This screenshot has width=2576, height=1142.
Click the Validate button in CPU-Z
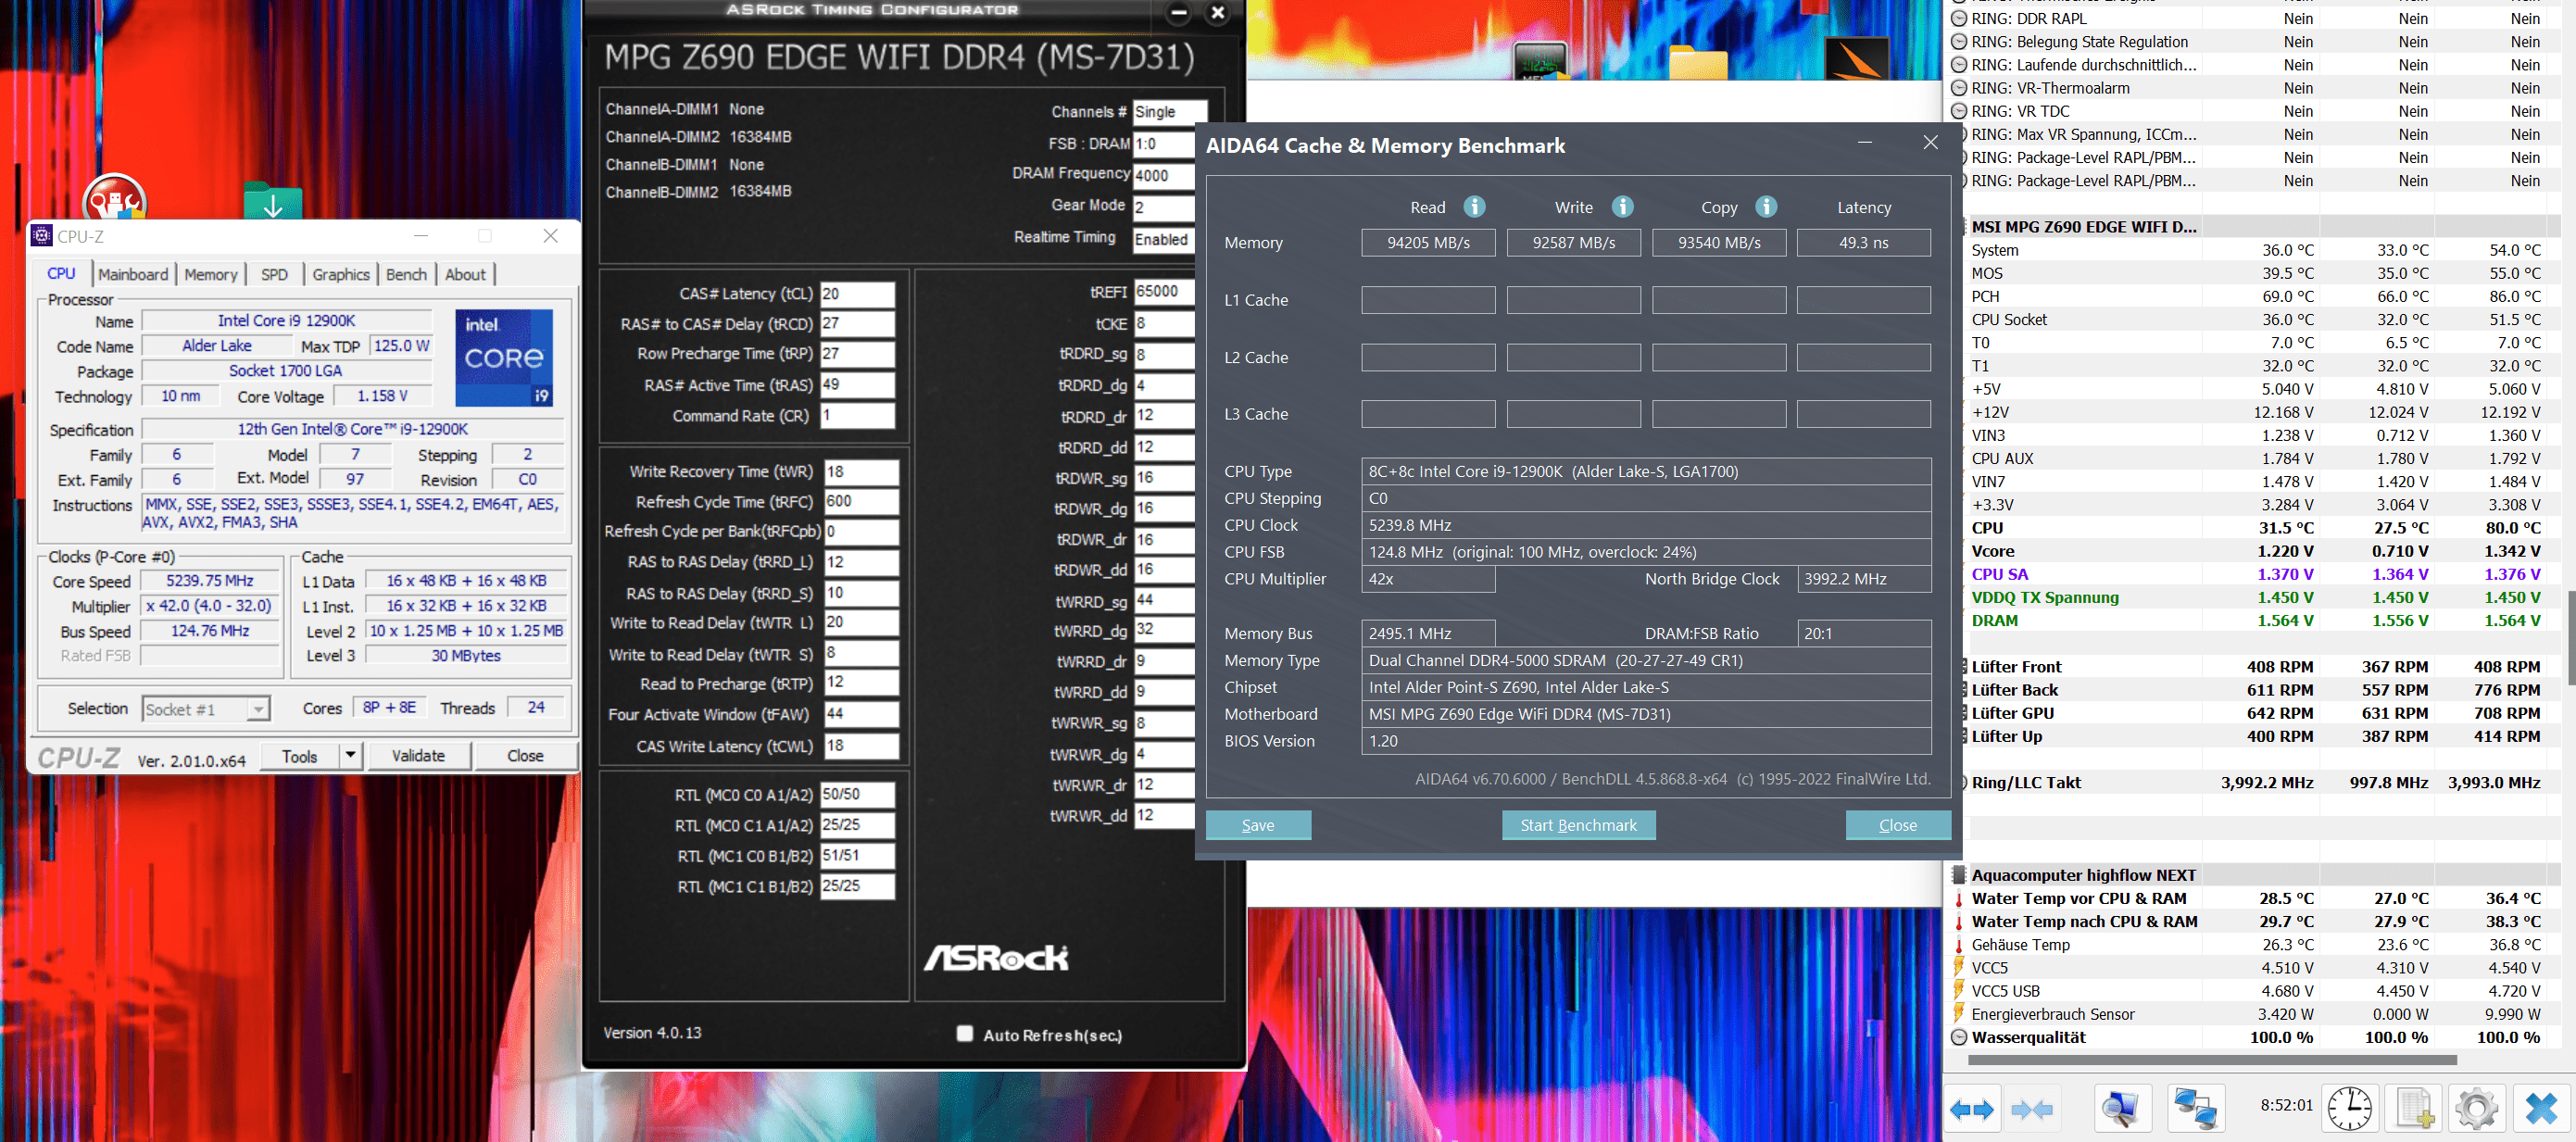coord(418,756)
